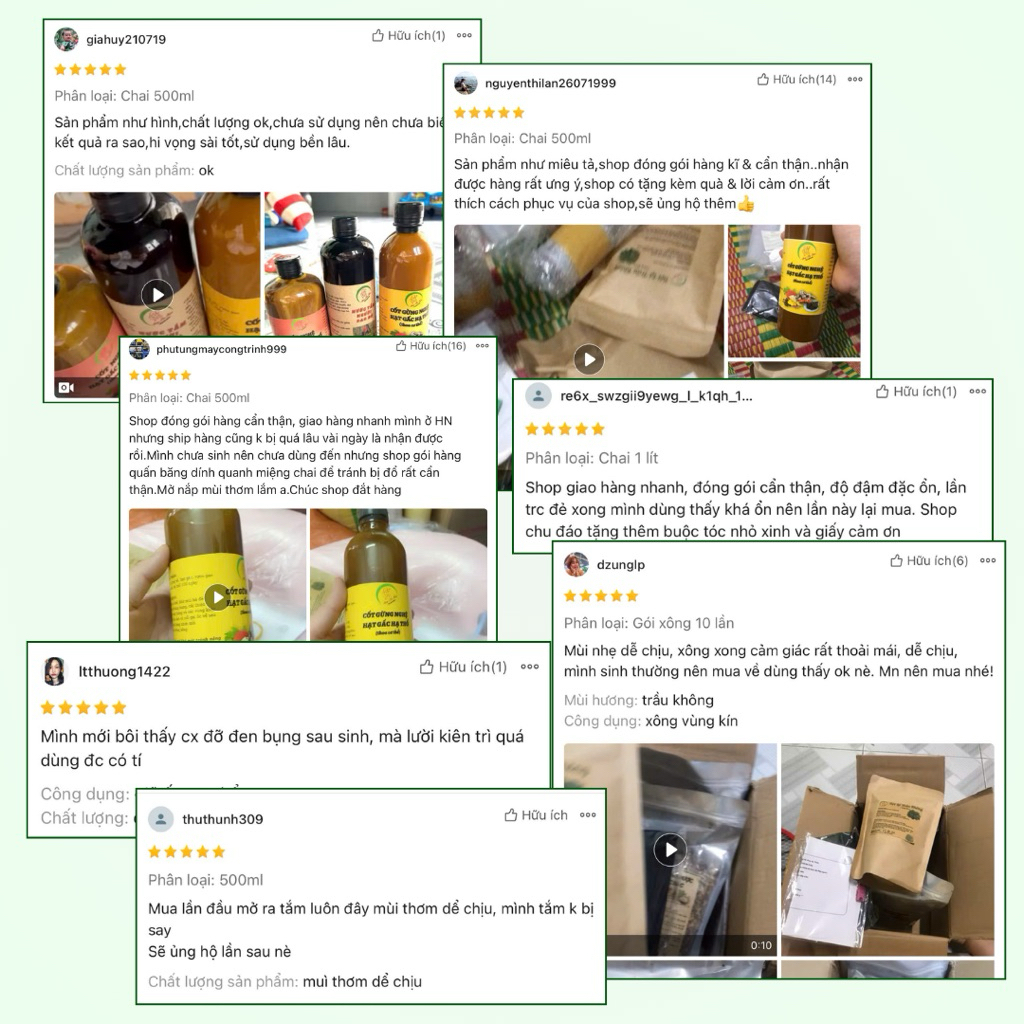1024x1024 pixels.
Task: Open more options on ltthuong1422's review
Action: pos(530,667)
